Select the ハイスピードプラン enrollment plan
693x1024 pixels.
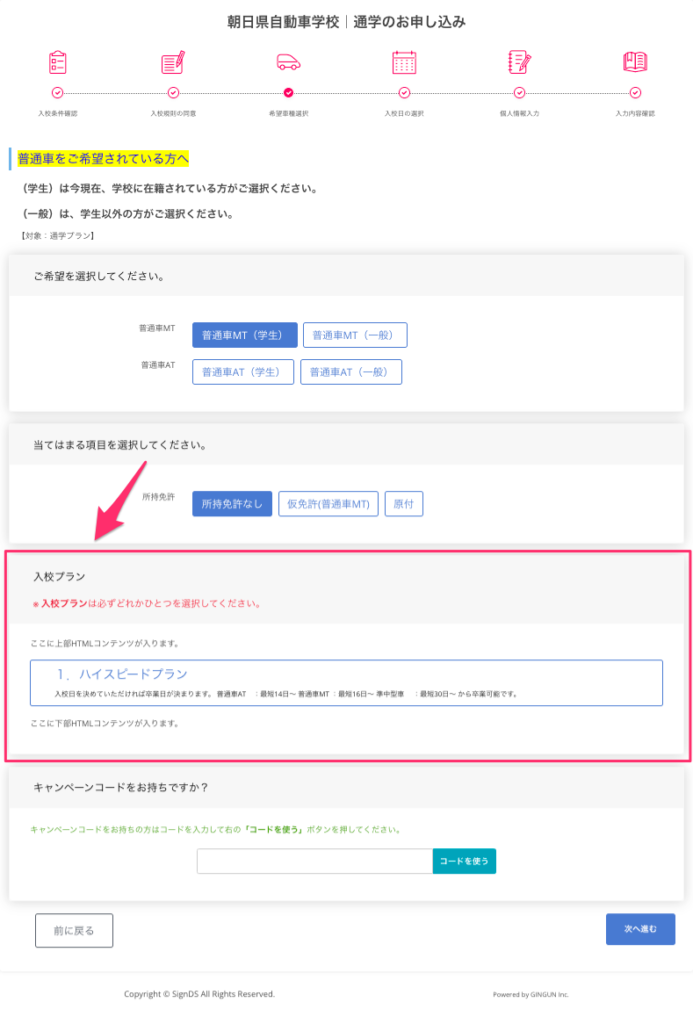(x=346, y=683)
